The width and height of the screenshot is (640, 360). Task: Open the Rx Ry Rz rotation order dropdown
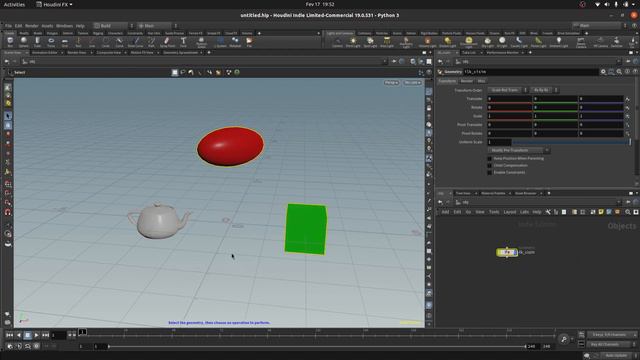click(544, 90)
